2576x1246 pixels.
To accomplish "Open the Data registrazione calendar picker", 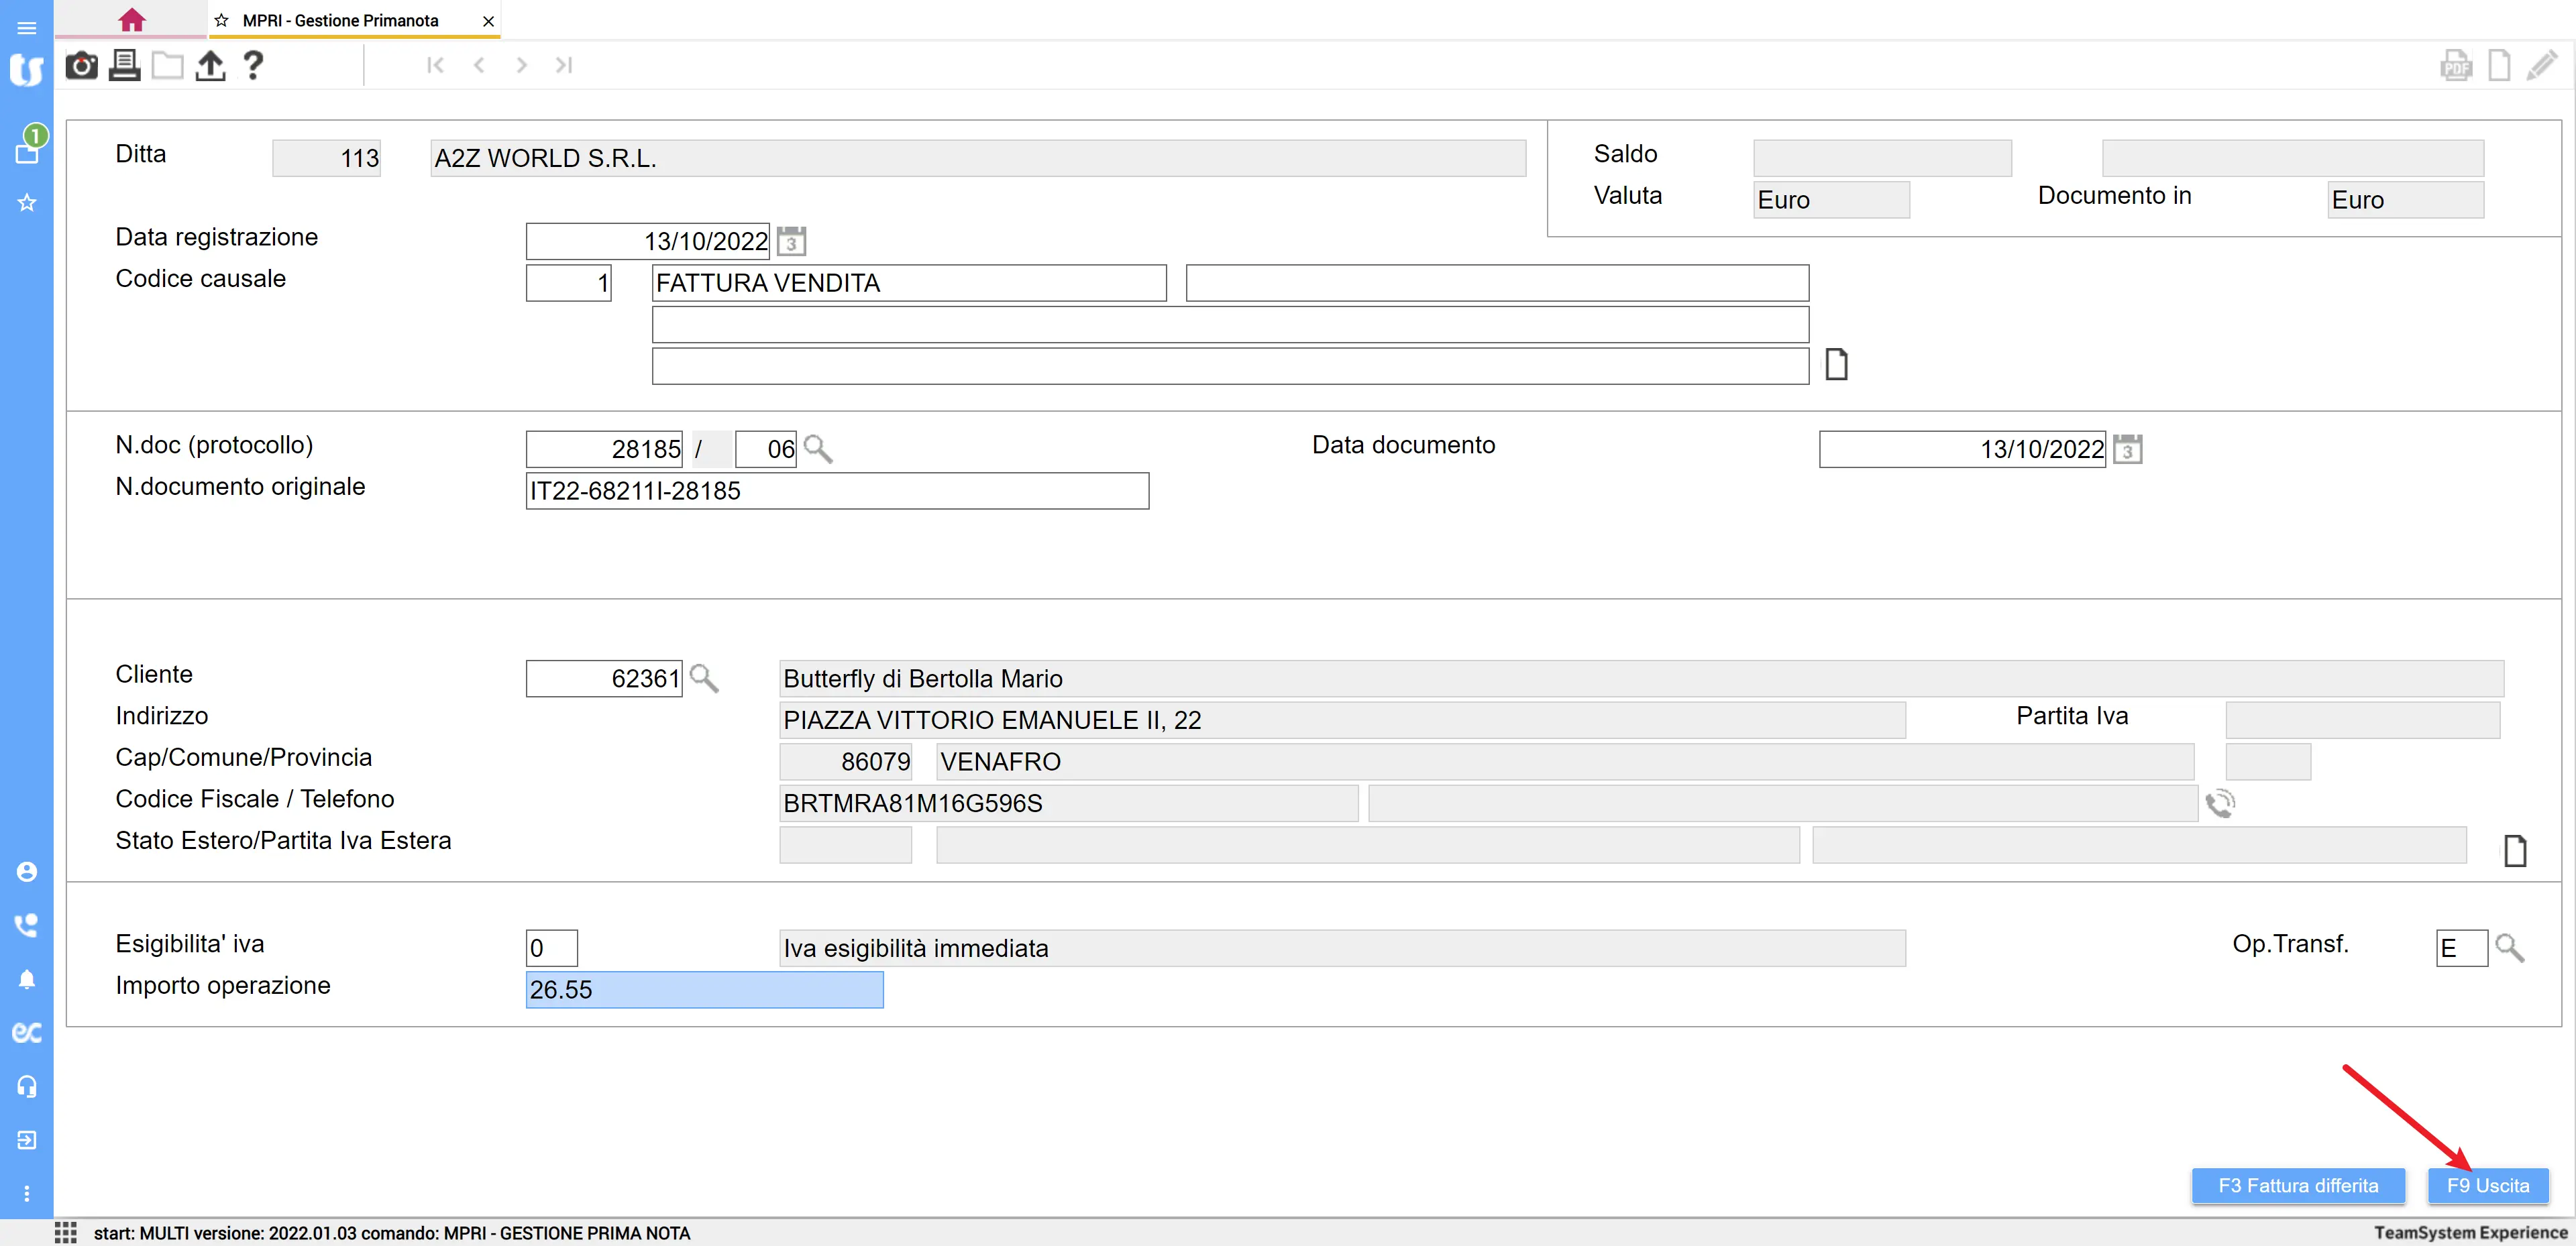I will pyautogui.click(x=791, y=241).
